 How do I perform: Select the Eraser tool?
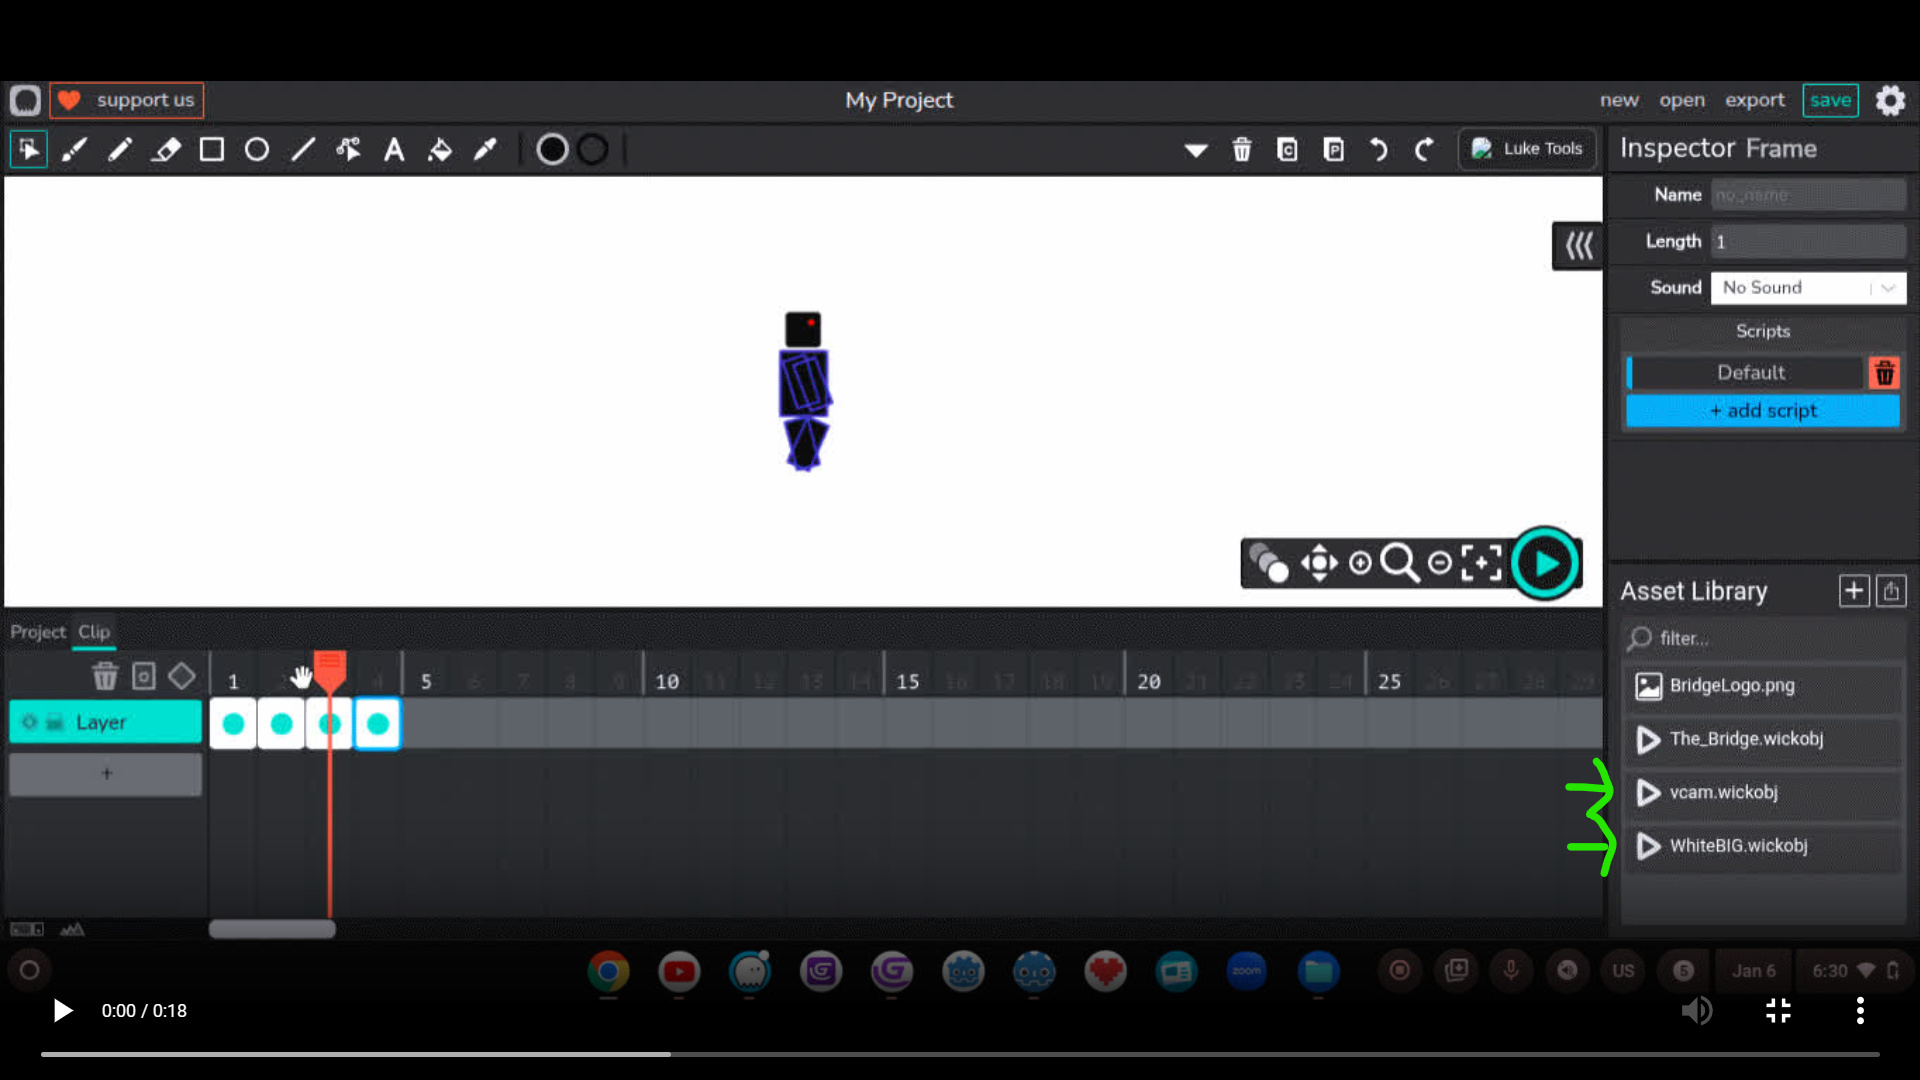166,150
